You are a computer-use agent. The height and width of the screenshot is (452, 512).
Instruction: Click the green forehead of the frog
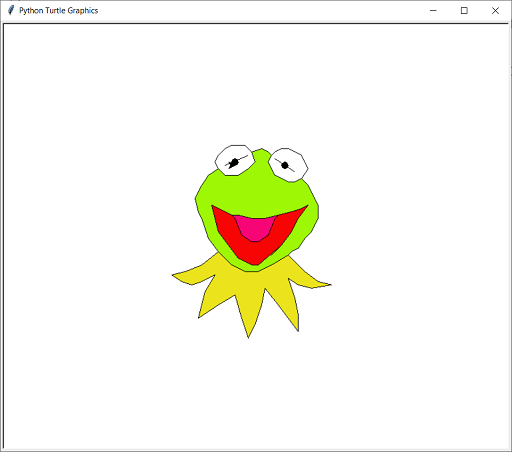click(x=257, y=188)
